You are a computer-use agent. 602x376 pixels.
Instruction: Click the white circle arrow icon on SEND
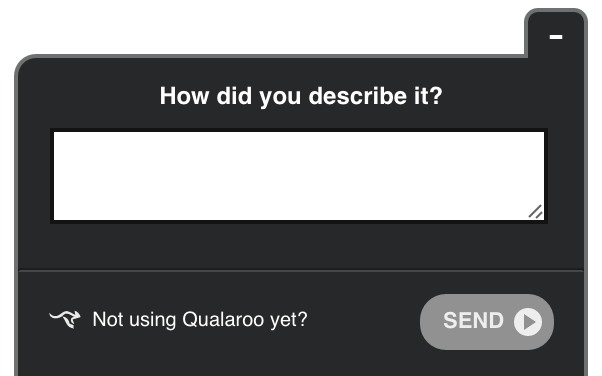pyautogui.click(x=528, y=322)
